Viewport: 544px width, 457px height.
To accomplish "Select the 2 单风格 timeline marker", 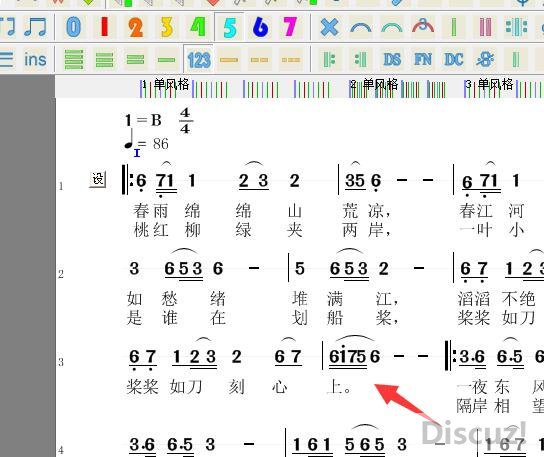I will 374,84.
